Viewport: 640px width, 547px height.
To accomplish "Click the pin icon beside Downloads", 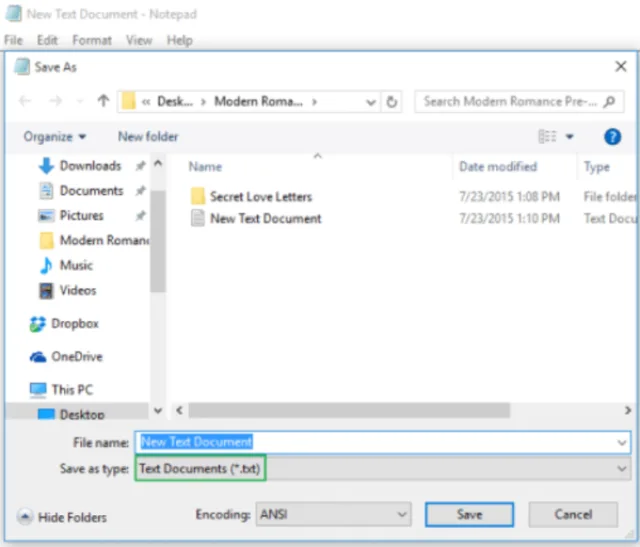I will [140, 166].
